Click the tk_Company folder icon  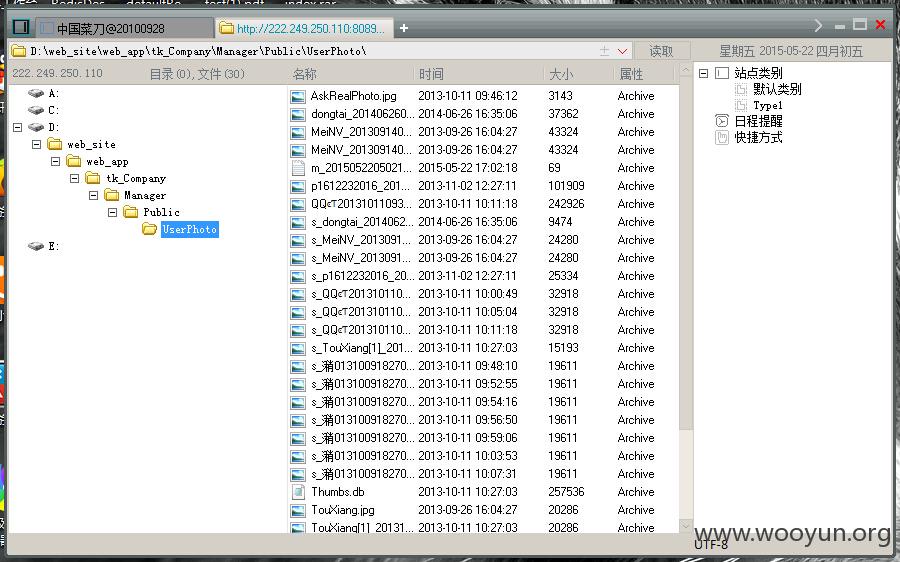pyautogui.click(x=92, y=178)
